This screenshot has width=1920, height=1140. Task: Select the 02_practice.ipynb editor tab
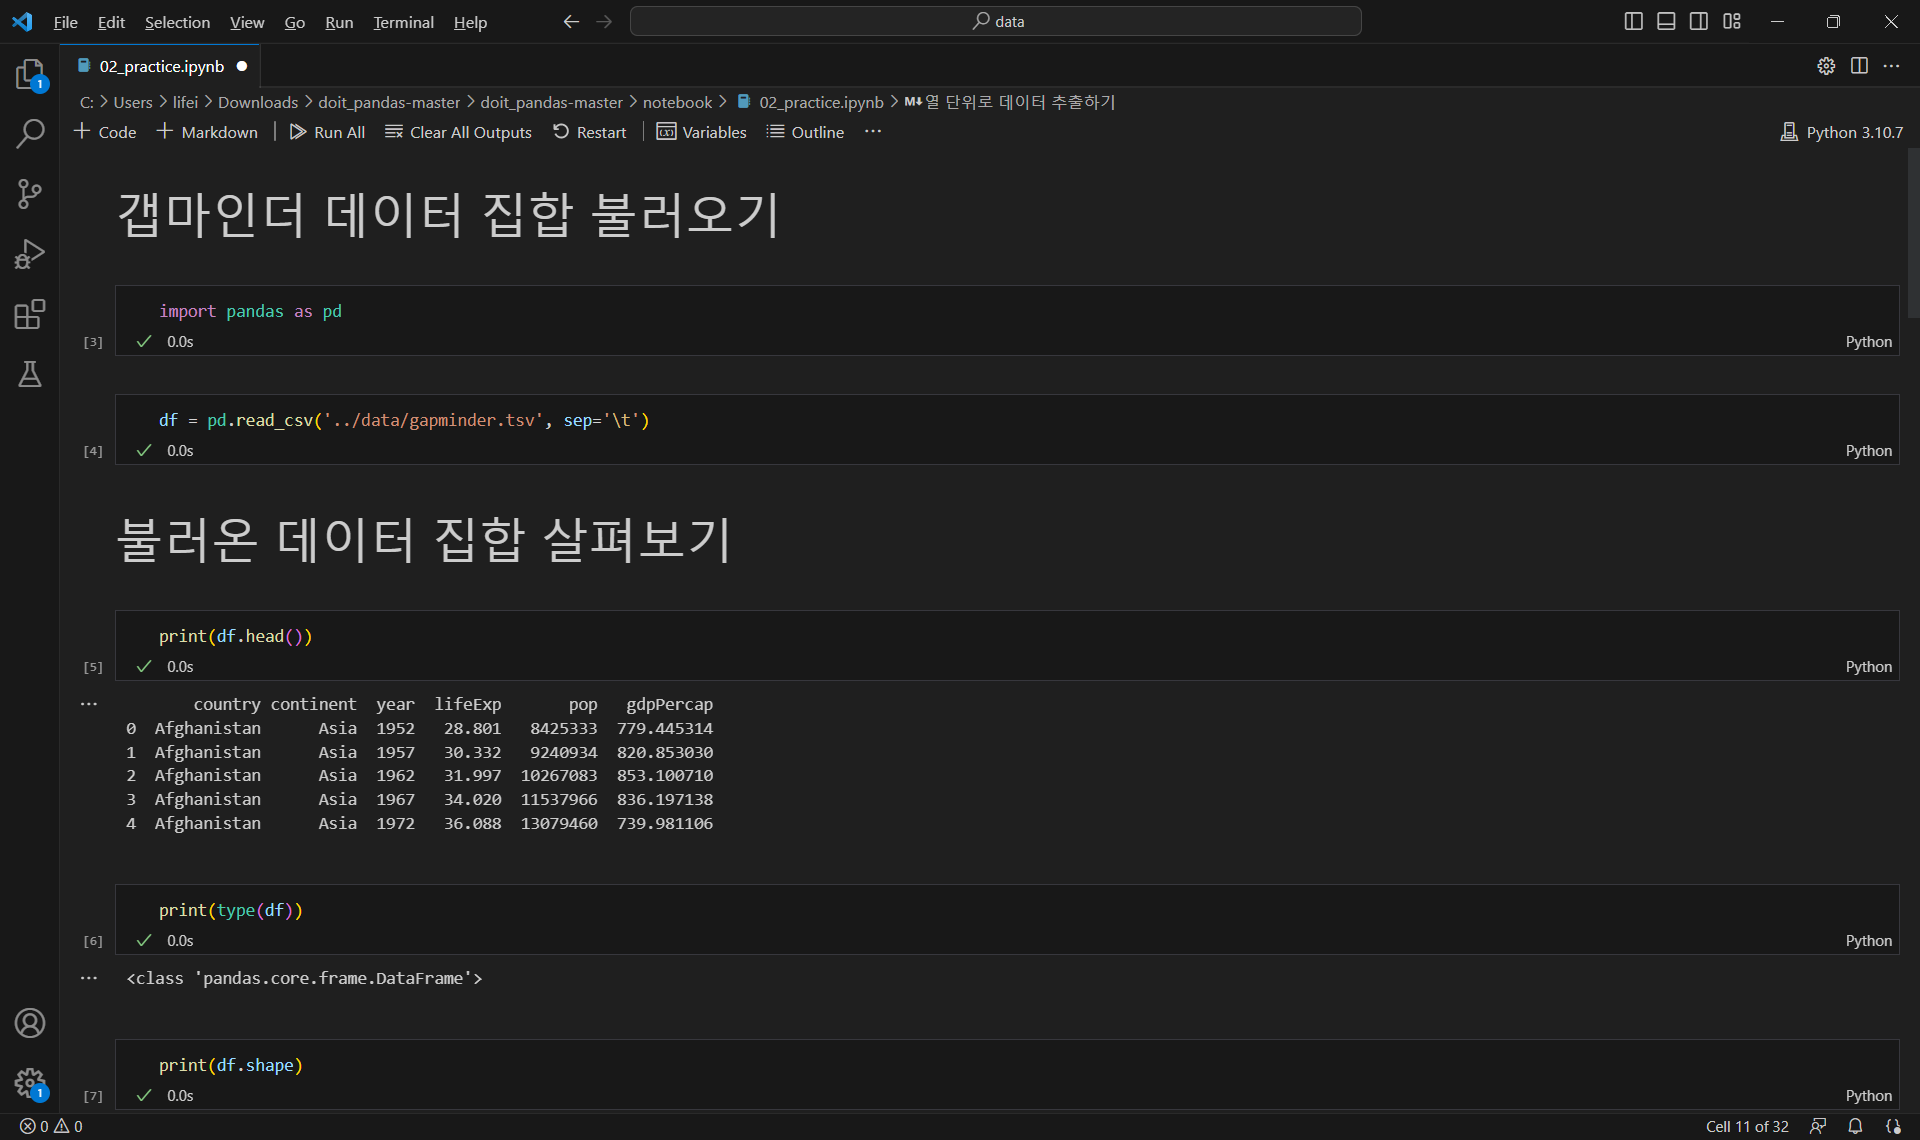(x=161, y=66)
